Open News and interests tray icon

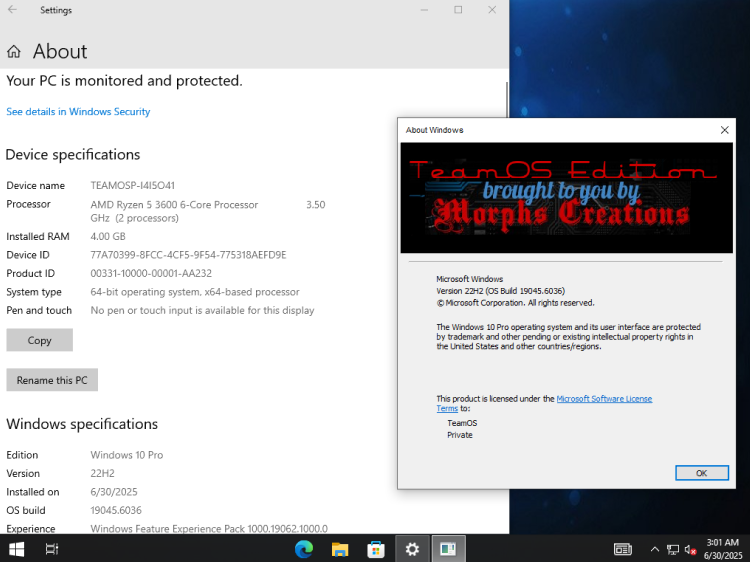coord(623,549)
